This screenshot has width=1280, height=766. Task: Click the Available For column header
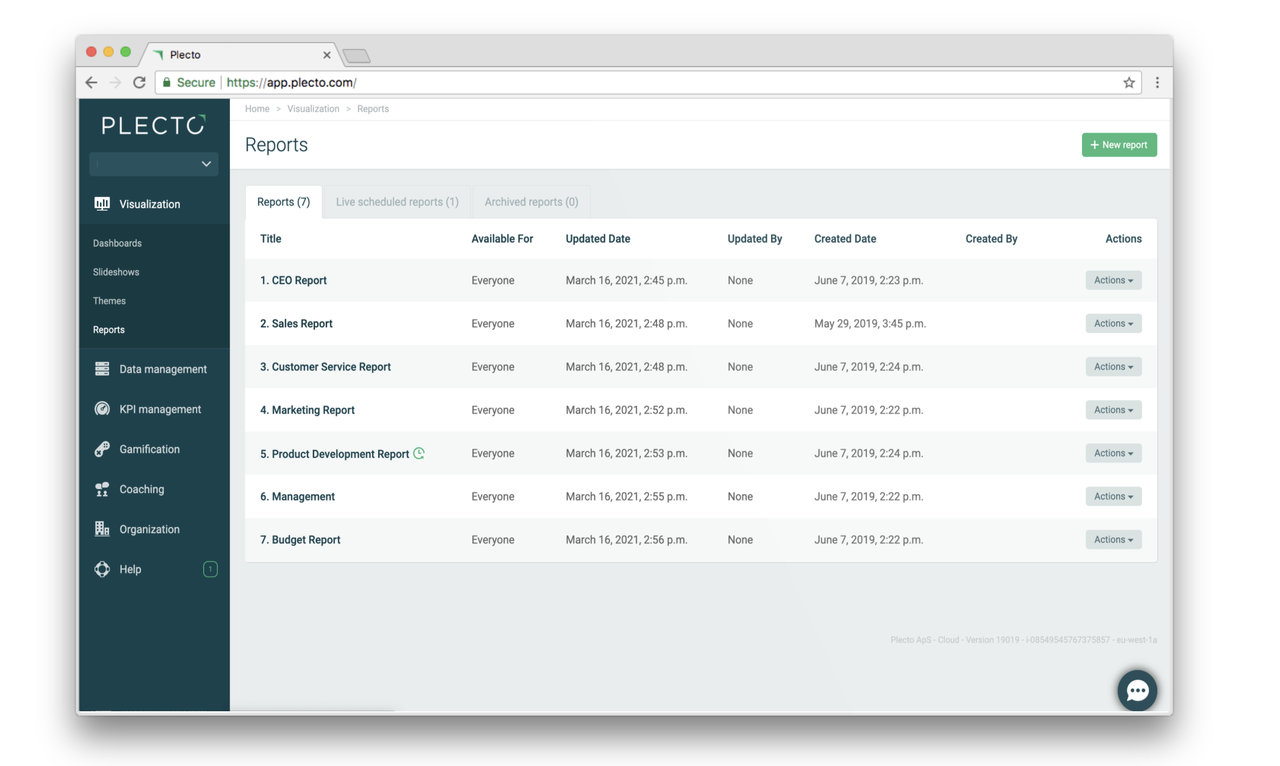click(x=502, y=239)
